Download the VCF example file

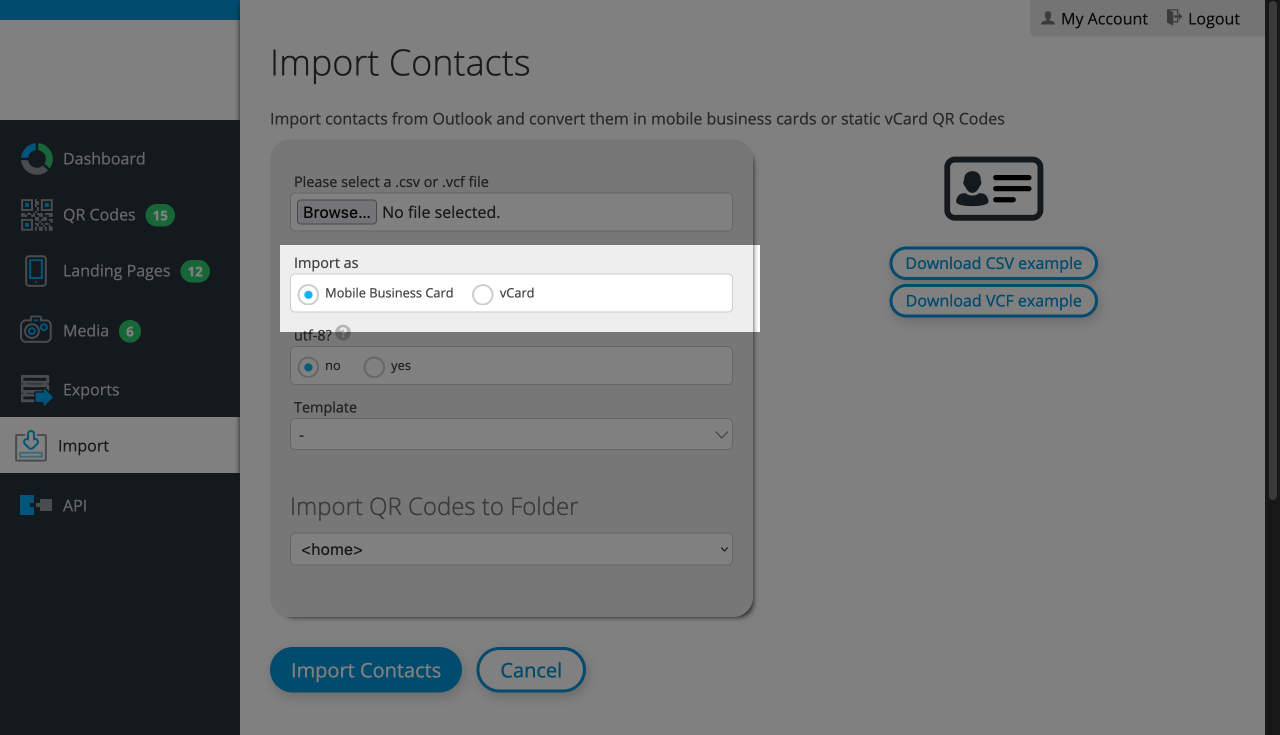[x=993, y=300]
